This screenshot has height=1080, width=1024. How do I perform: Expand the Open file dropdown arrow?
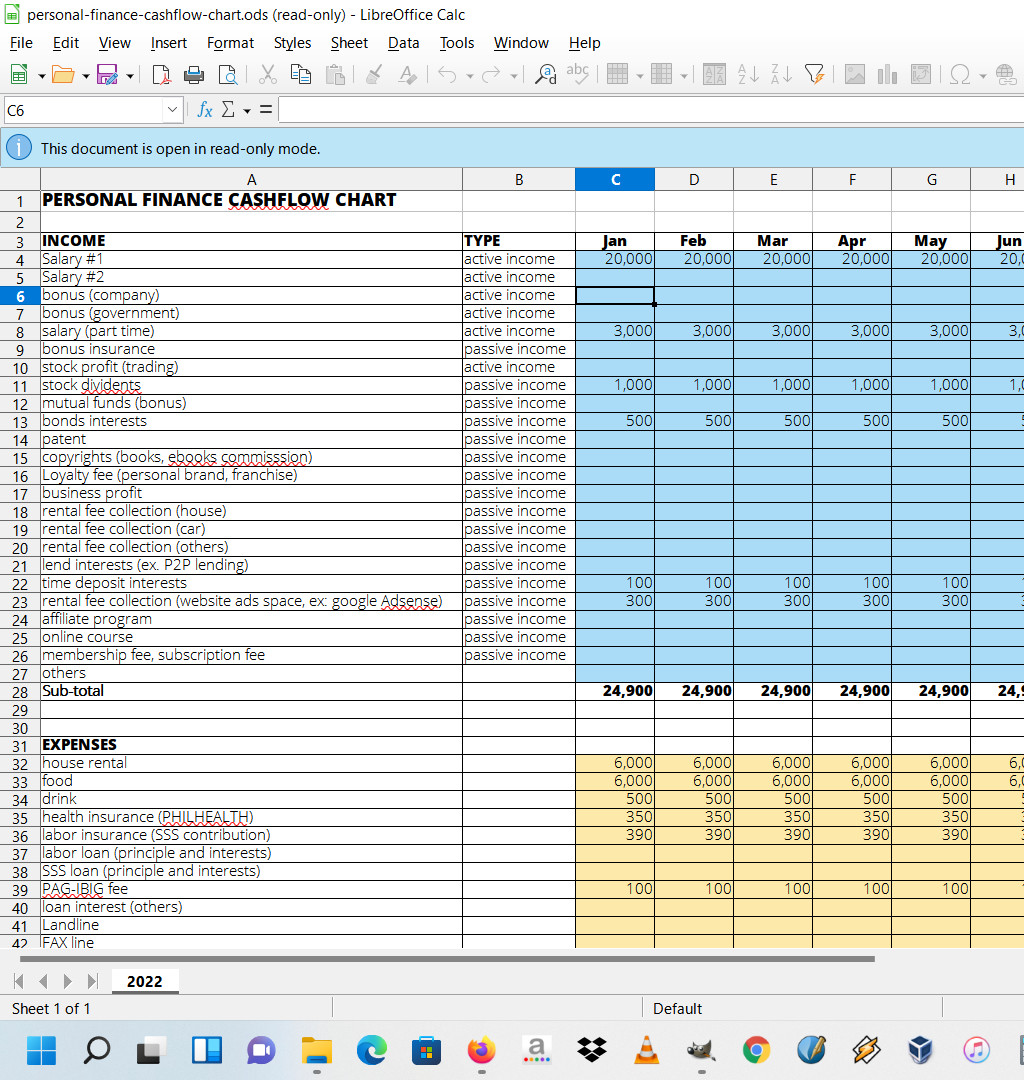click(x=86, y=75)
